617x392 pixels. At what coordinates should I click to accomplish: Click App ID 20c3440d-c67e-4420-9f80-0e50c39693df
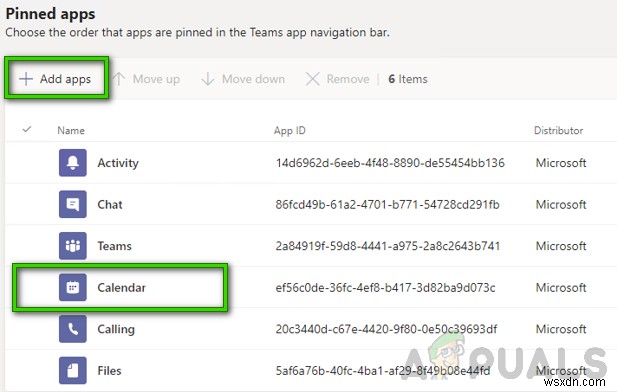pos(386,329)
